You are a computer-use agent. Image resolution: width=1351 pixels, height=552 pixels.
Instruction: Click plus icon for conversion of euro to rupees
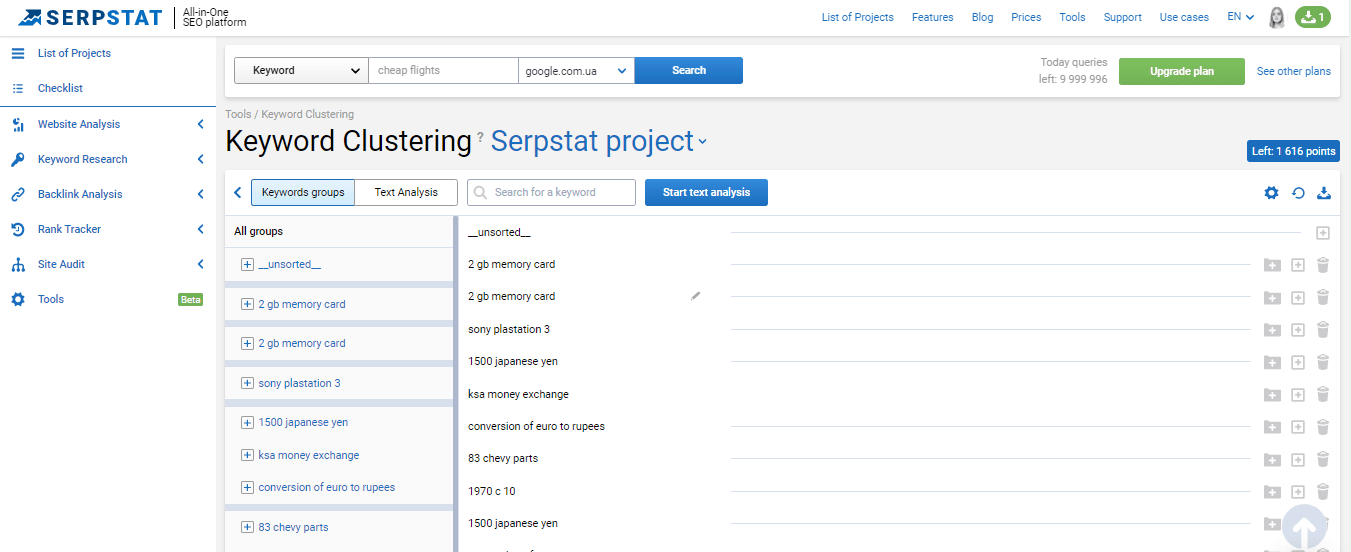click(1298, 427)
